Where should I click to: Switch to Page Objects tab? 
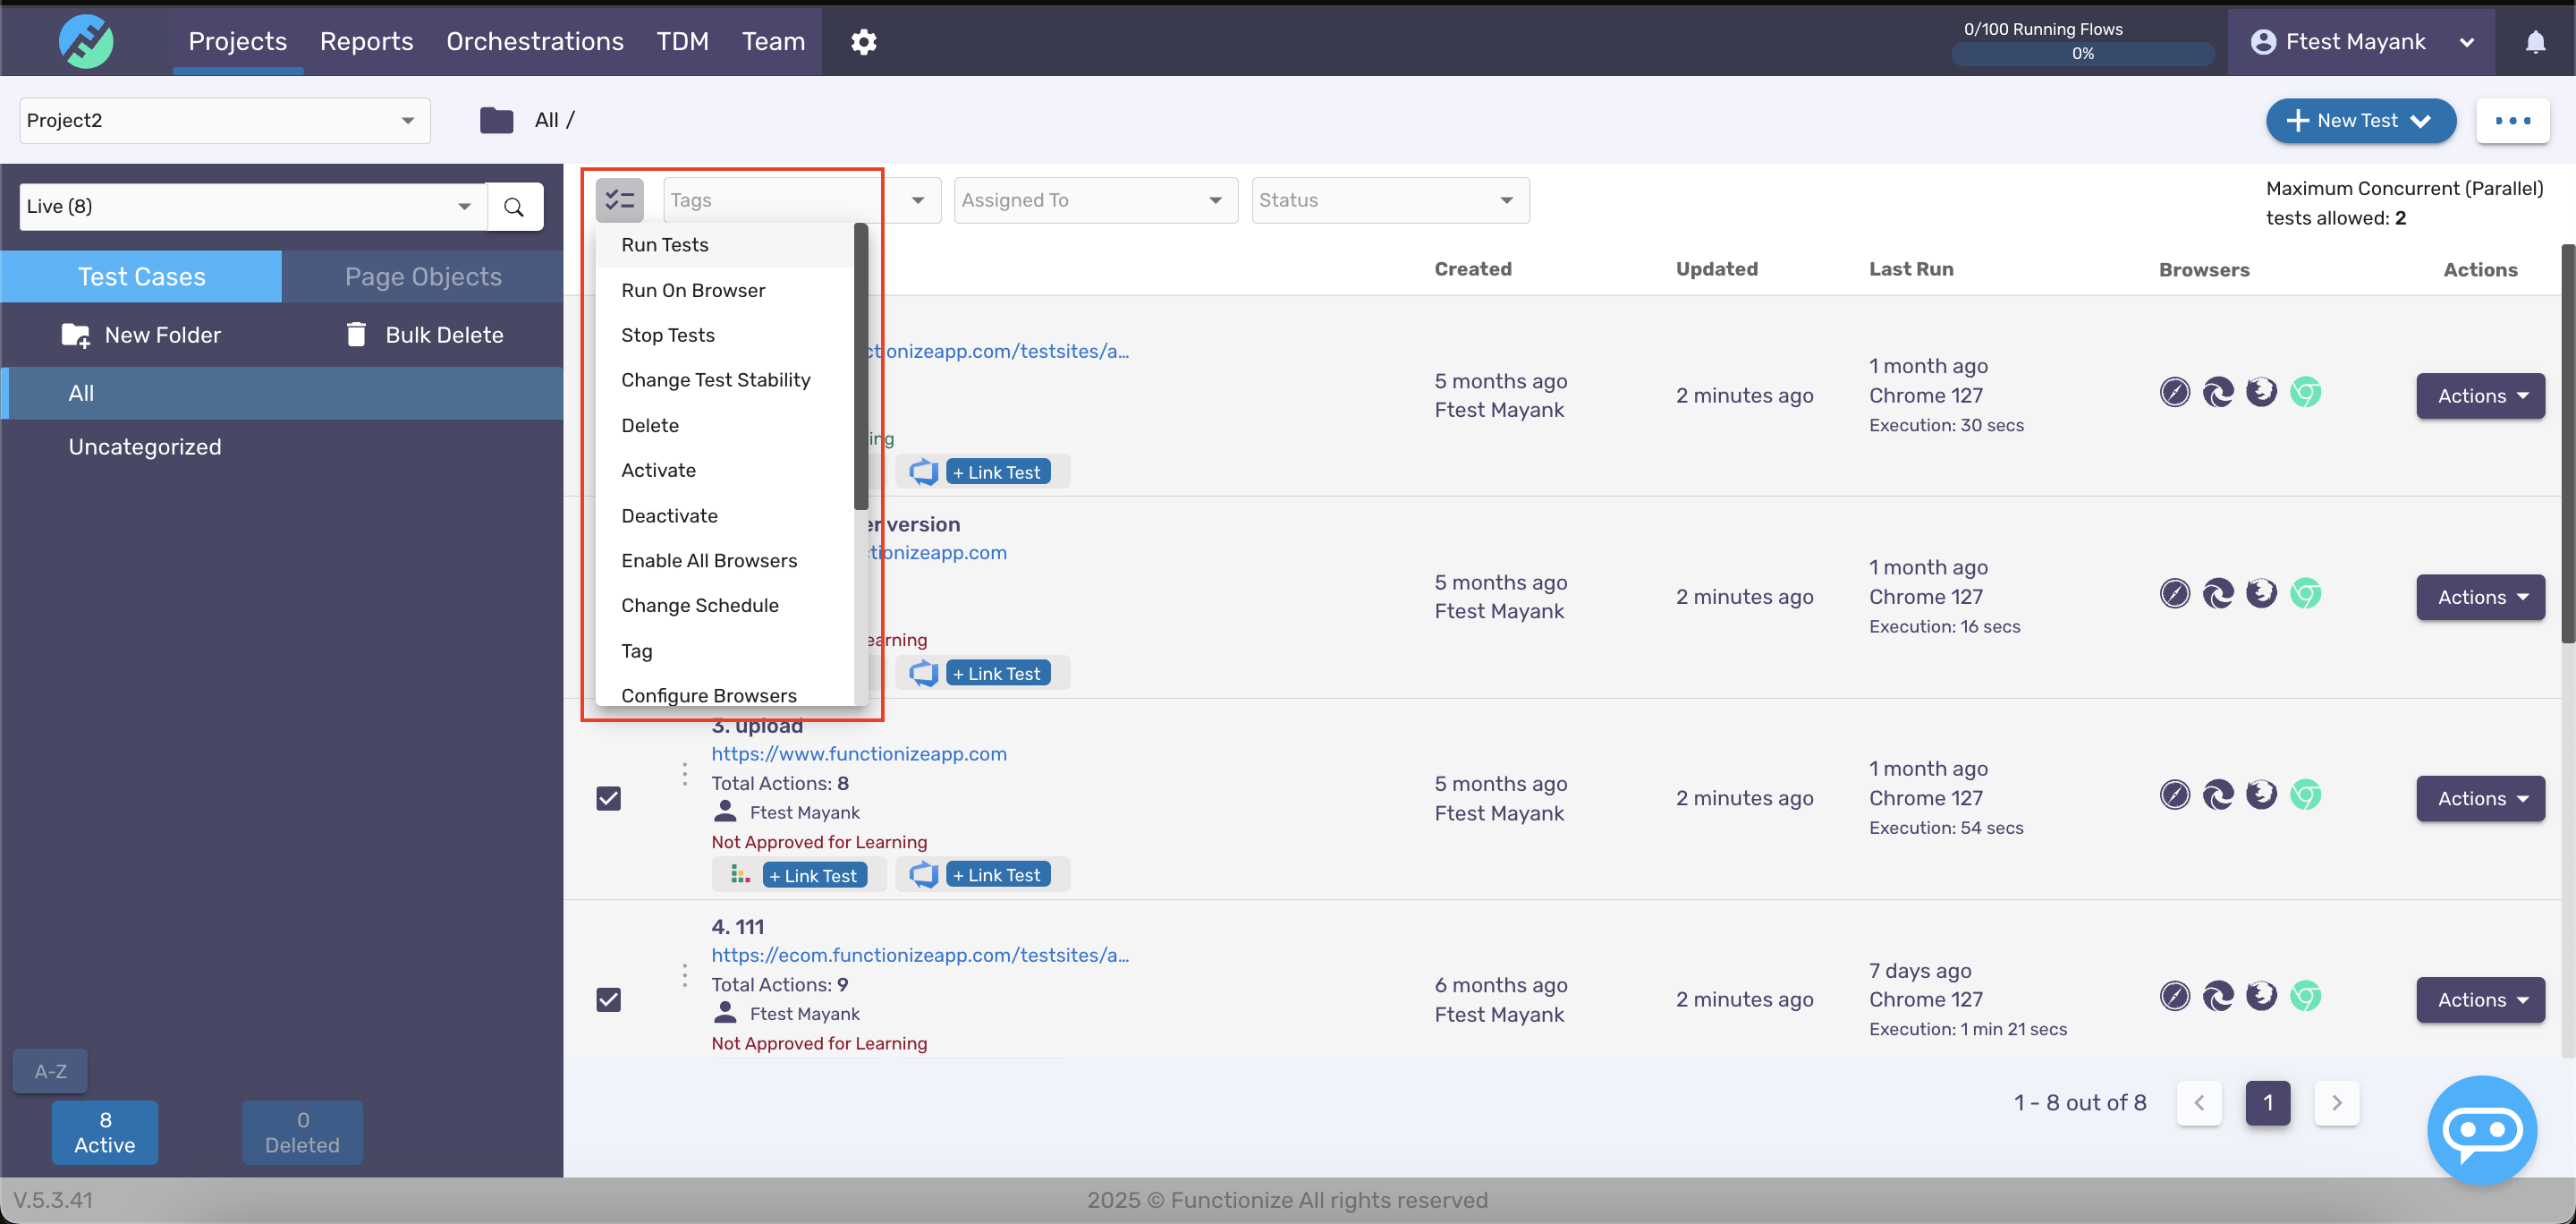coord(423,277)
